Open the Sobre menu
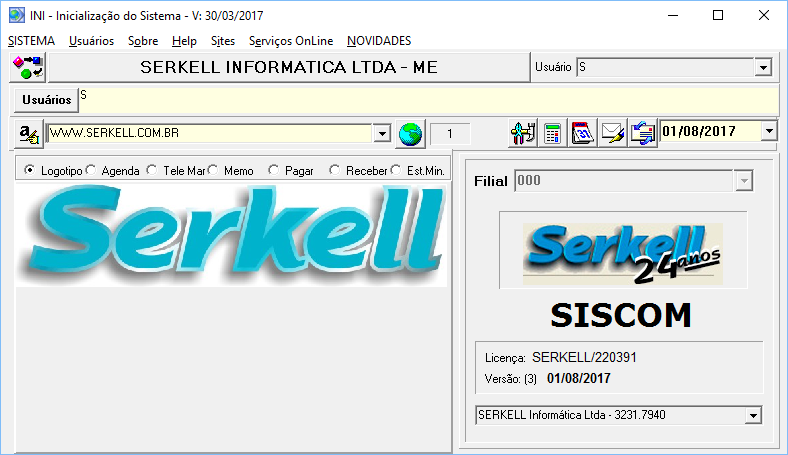Screen dimensions: 788x455 point(143,41)
